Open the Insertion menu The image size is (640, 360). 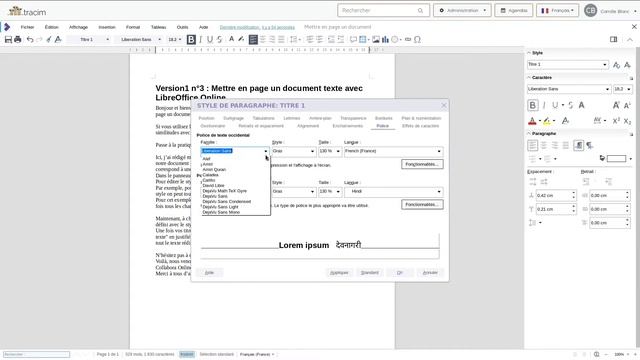click(107, 27)
